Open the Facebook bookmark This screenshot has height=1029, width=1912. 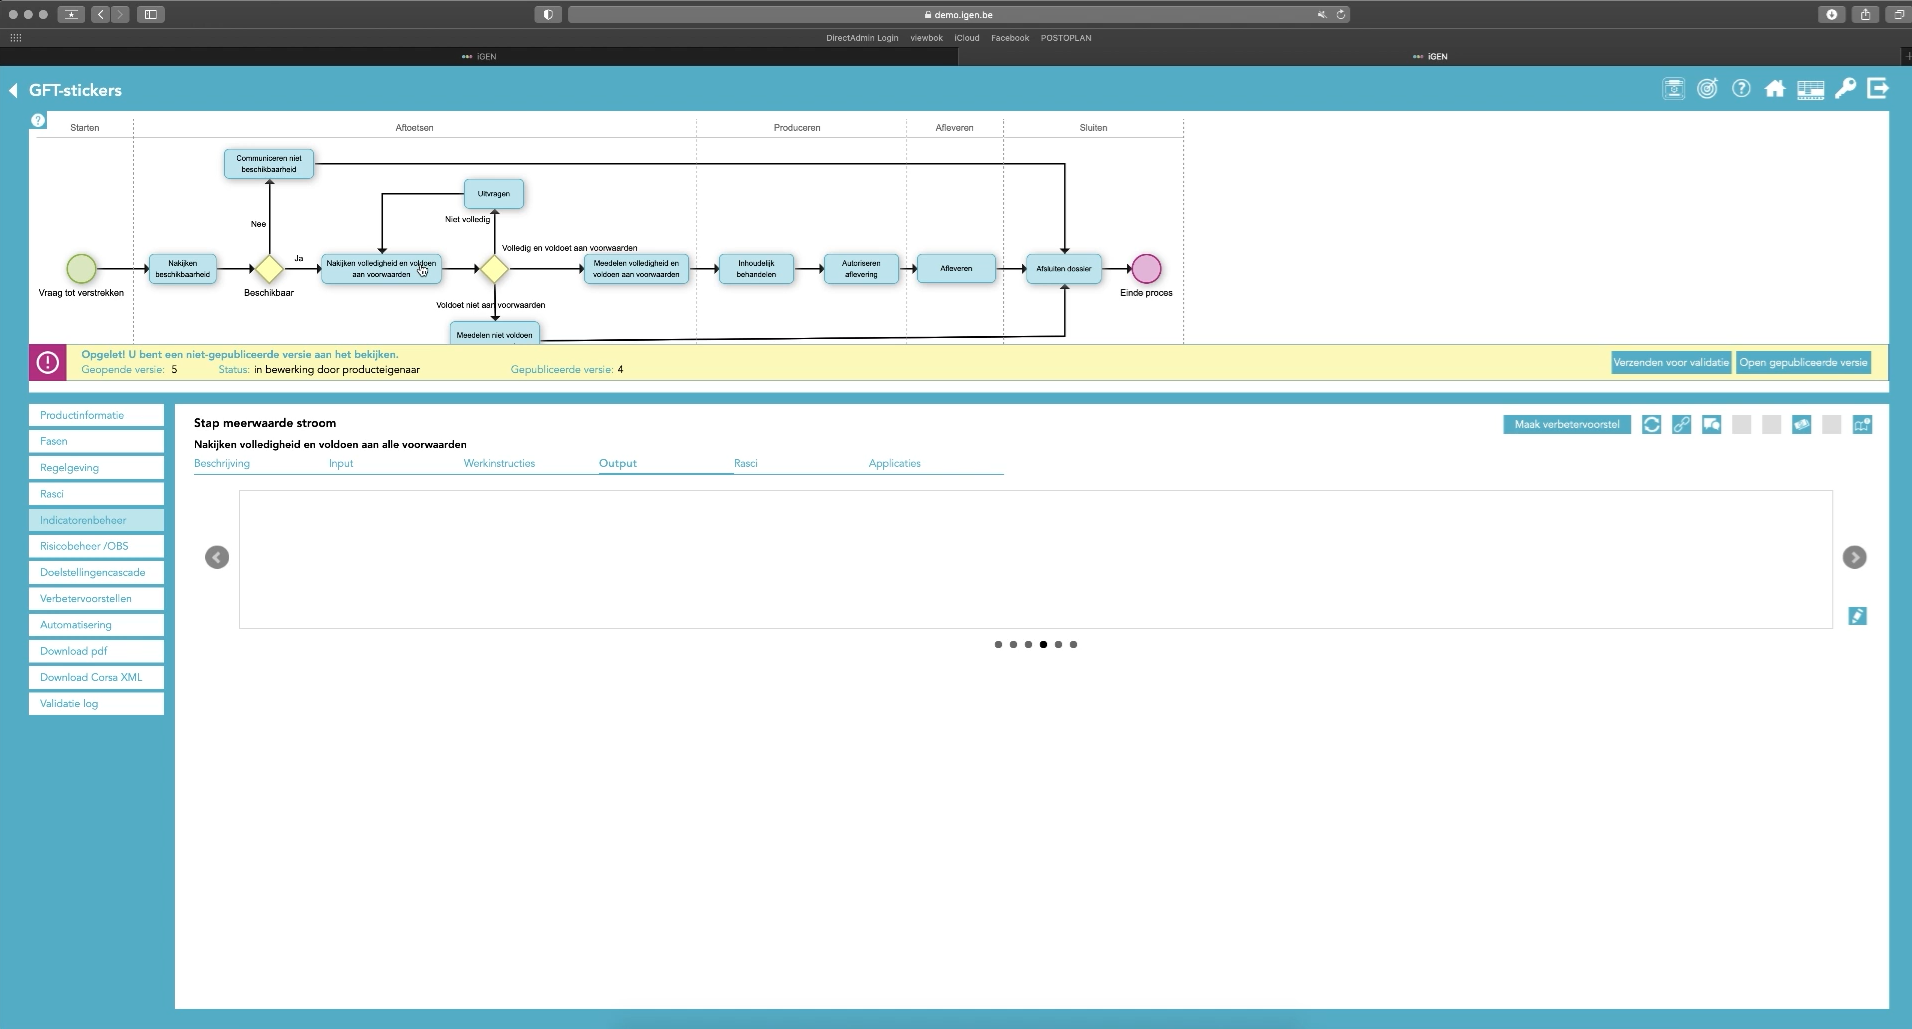click(x=1010, y=38)
